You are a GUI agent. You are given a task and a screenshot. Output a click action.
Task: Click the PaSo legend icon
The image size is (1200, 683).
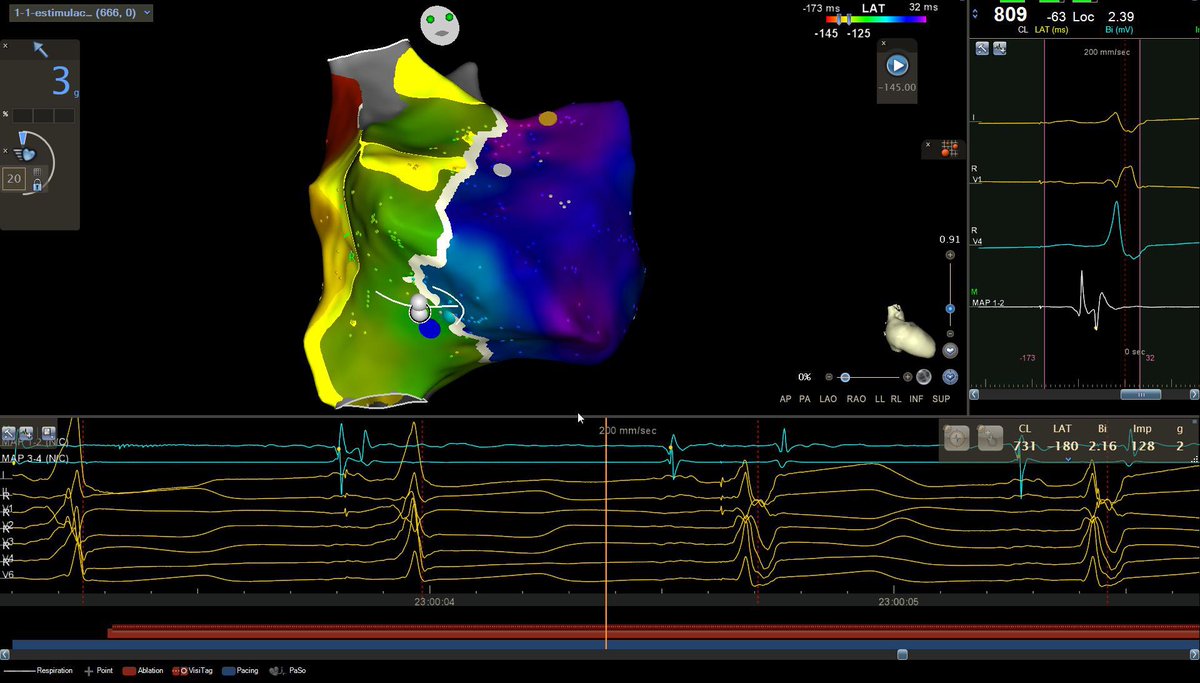(276, 671)
